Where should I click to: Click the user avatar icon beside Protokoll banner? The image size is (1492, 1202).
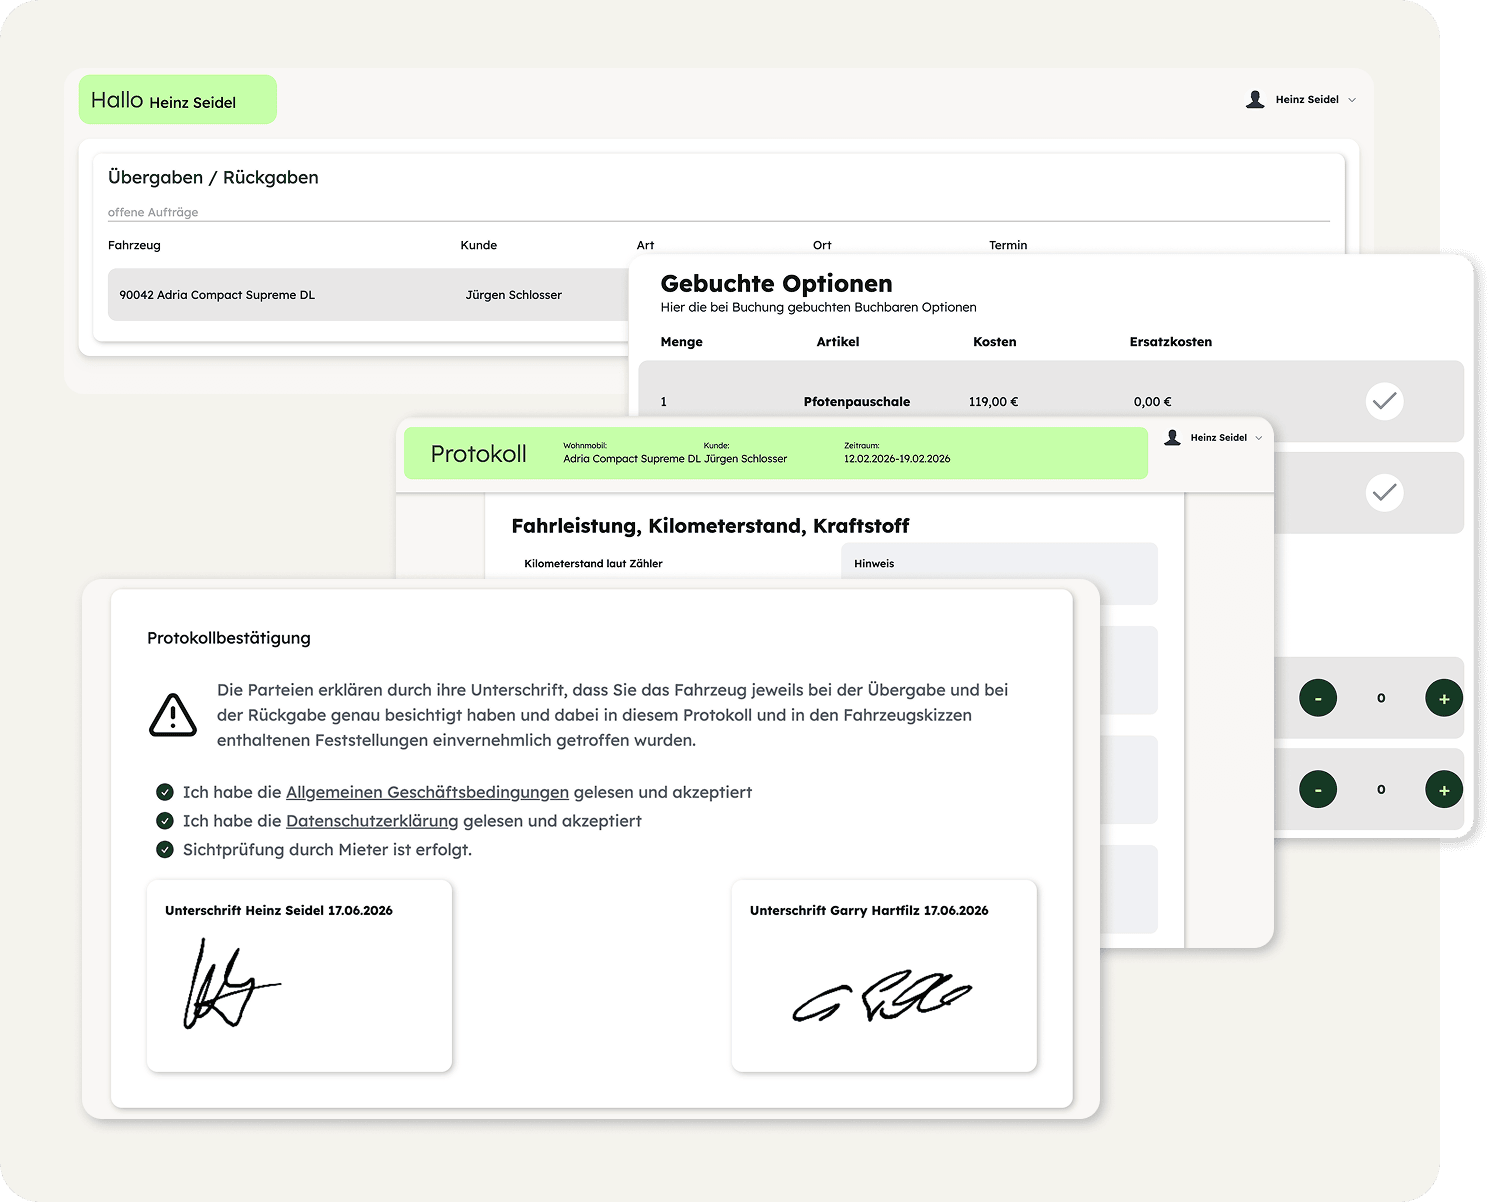coord(1173,437)
